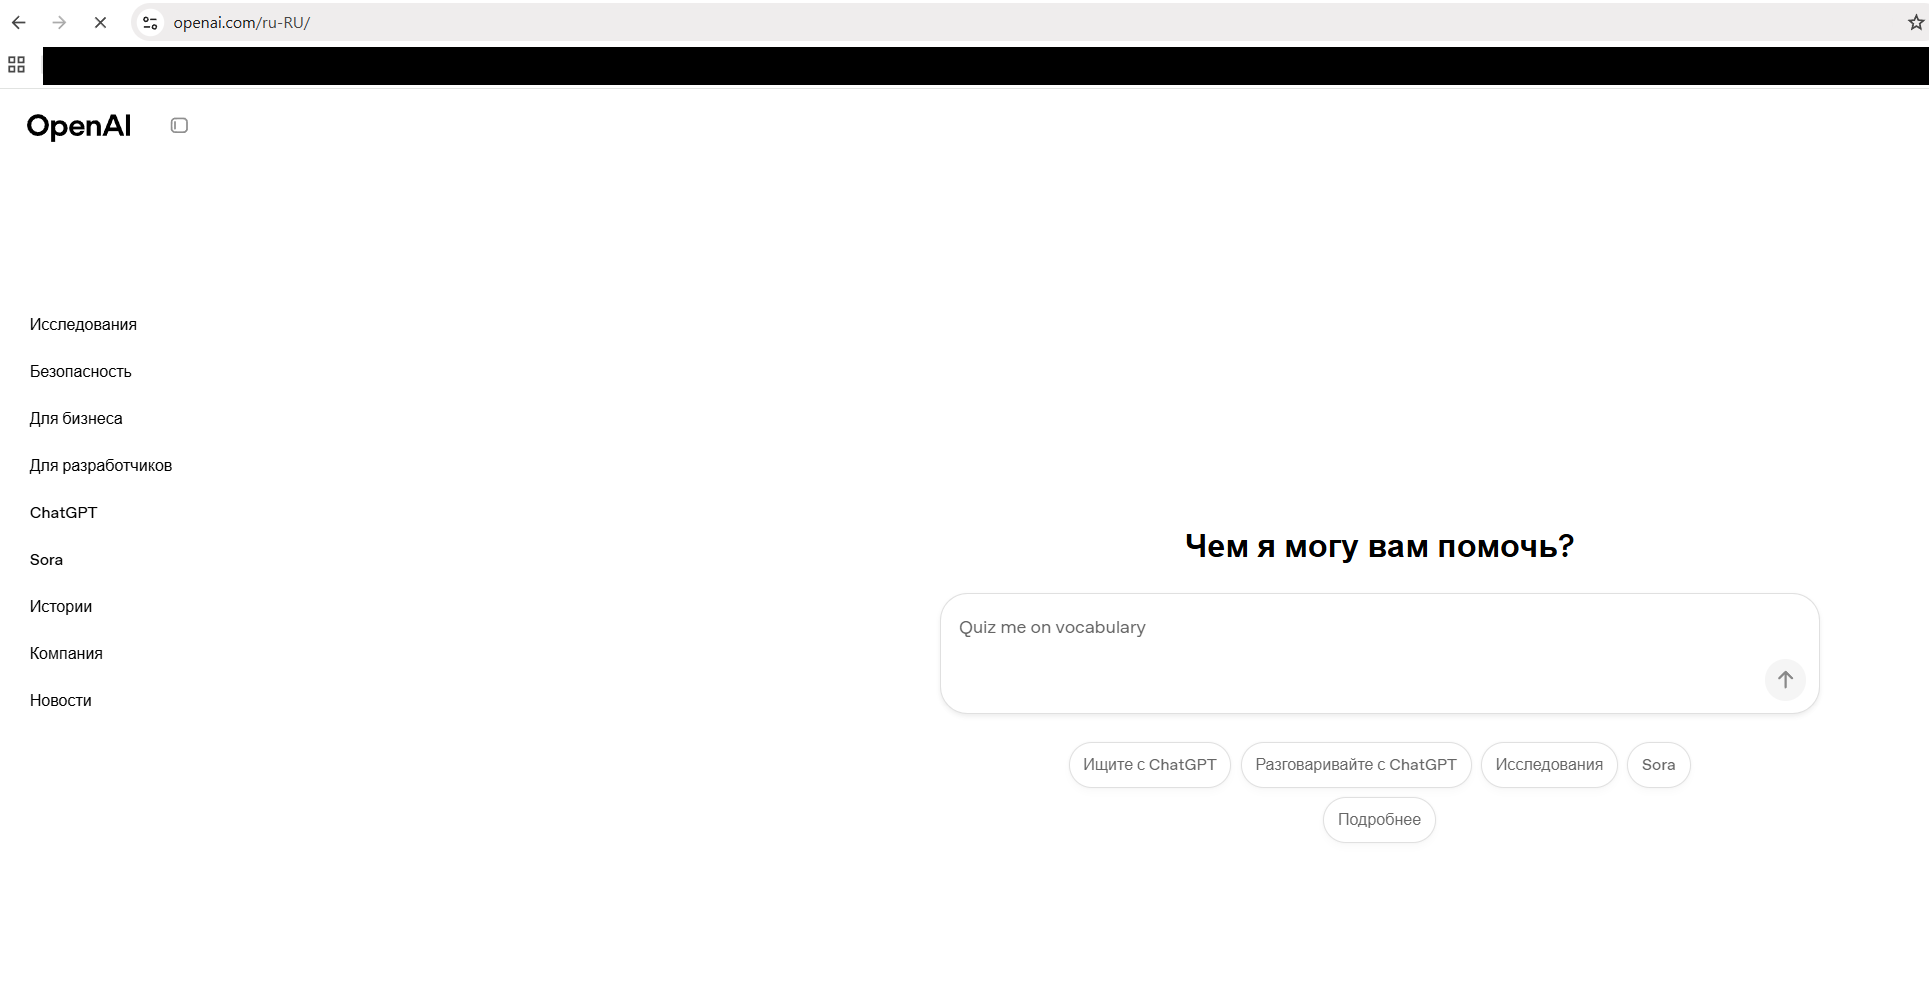
Task: Bookmark this page with the star icon
Action: pyautogui.click(x=1915, y=22)
